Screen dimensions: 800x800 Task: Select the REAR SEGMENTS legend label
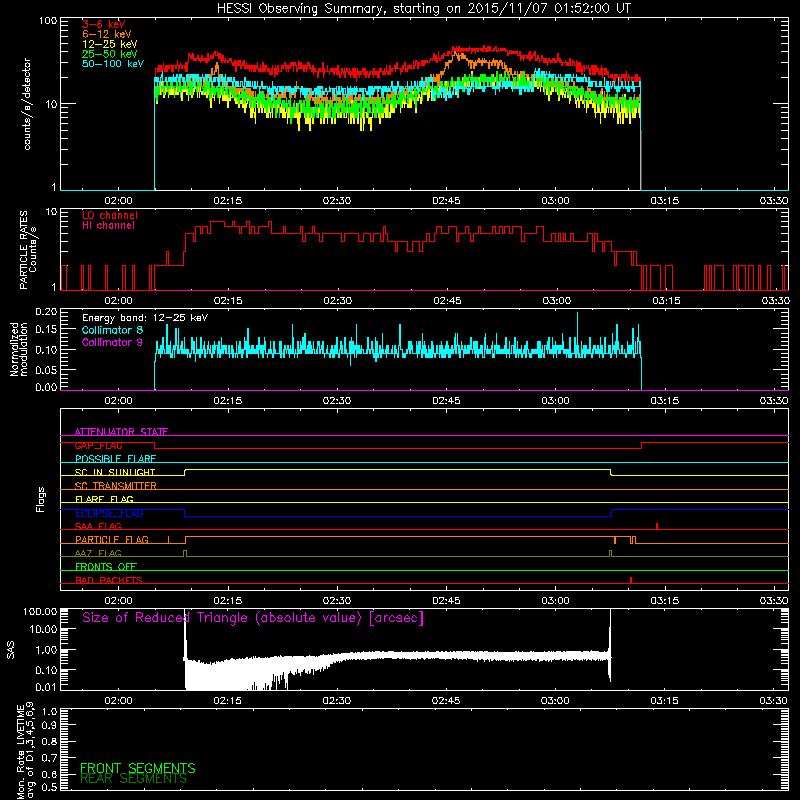tap(134, 779)
